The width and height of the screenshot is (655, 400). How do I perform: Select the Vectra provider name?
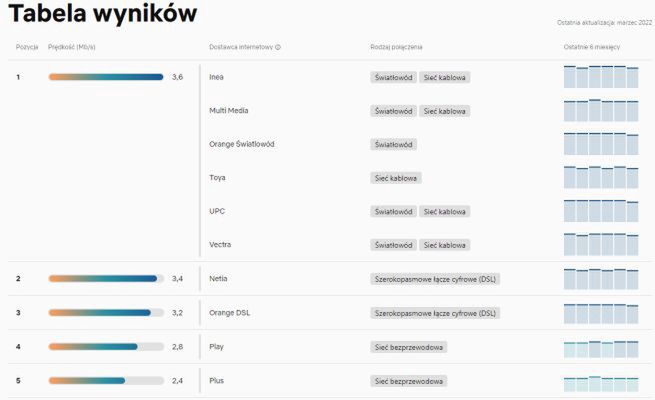220,245
